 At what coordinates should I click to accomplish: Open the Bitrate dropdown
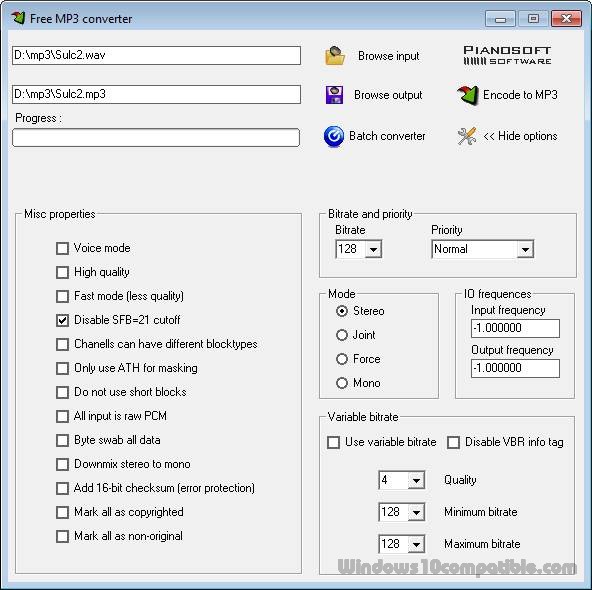click(x=373, y=250)
